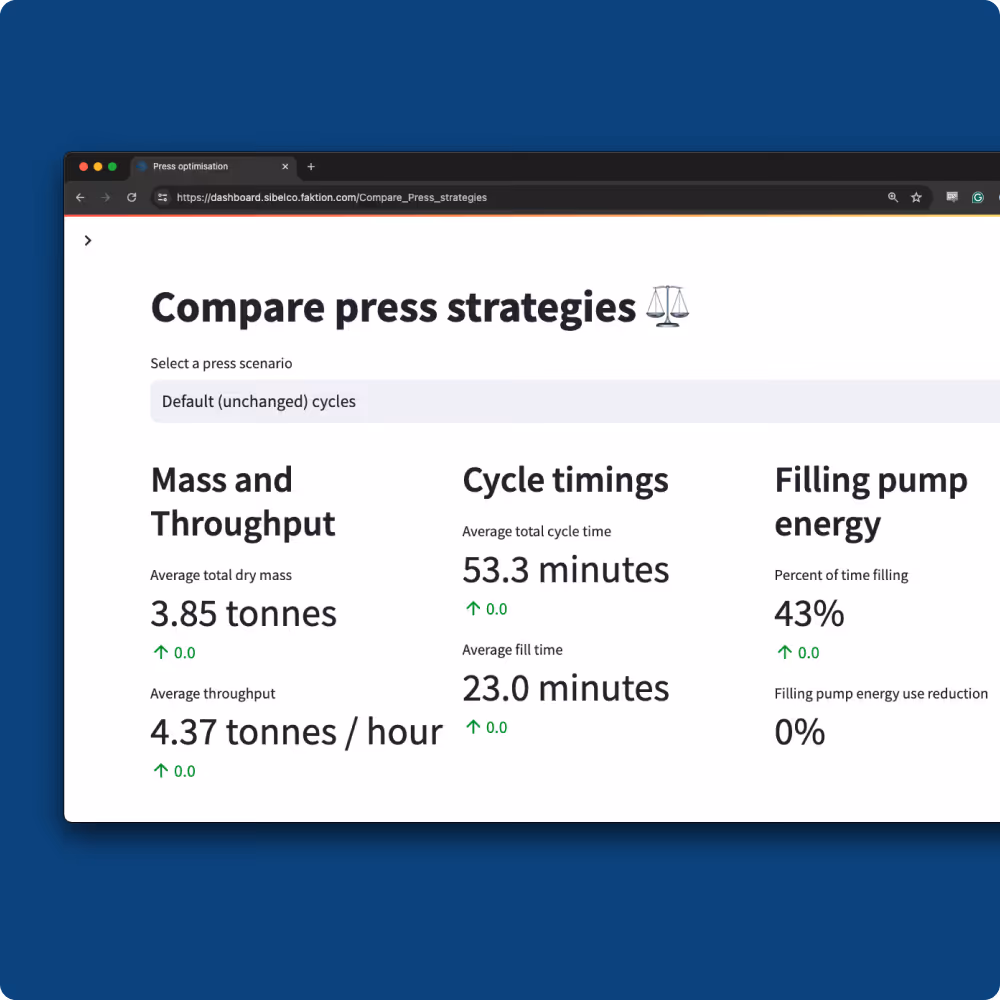
Task: Click the Filling pump energy heading
Action: tap(871, 502)
